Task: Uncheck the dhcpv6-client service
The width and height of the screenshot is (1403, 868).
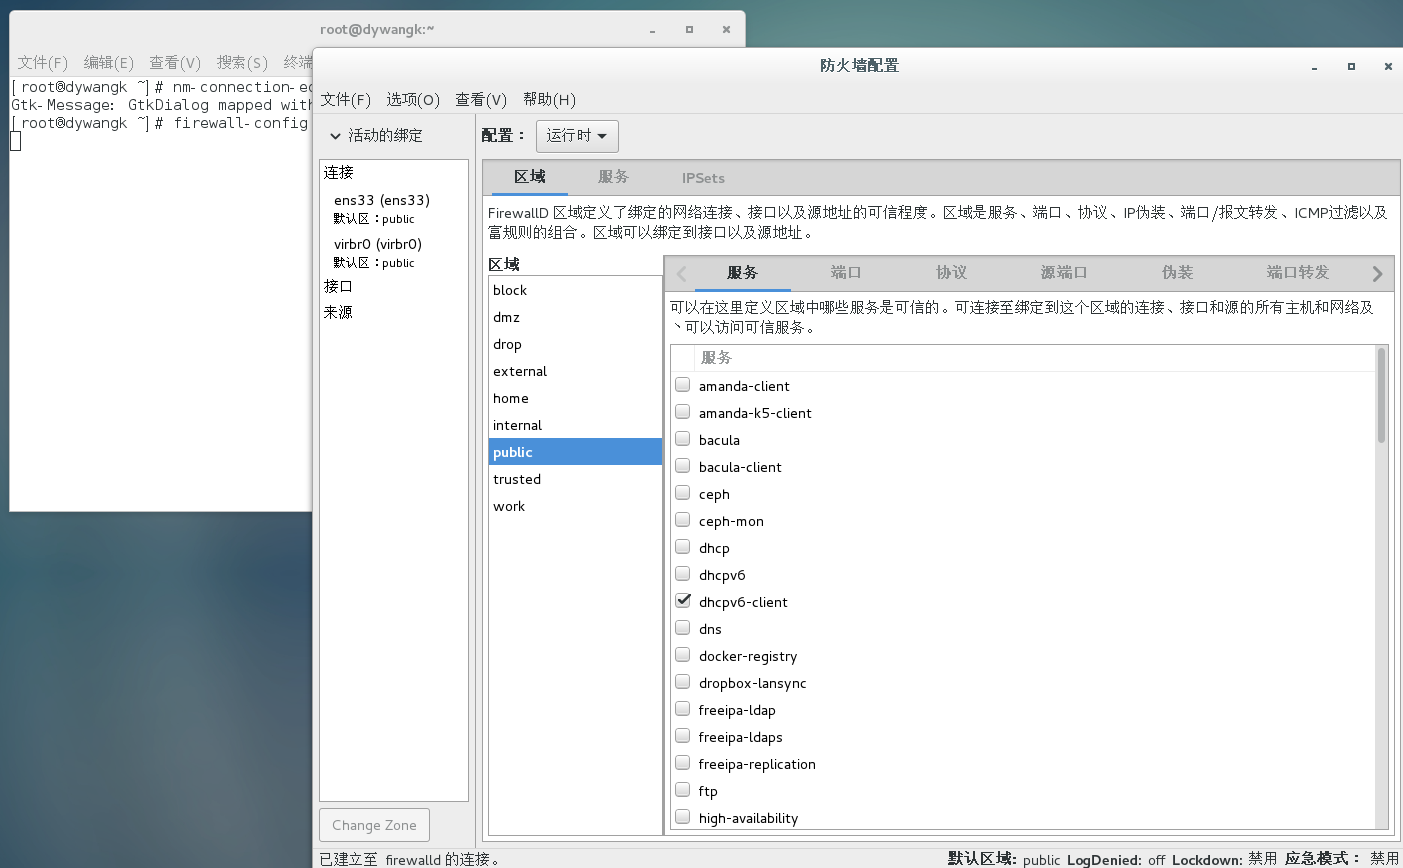Action: 683,601
